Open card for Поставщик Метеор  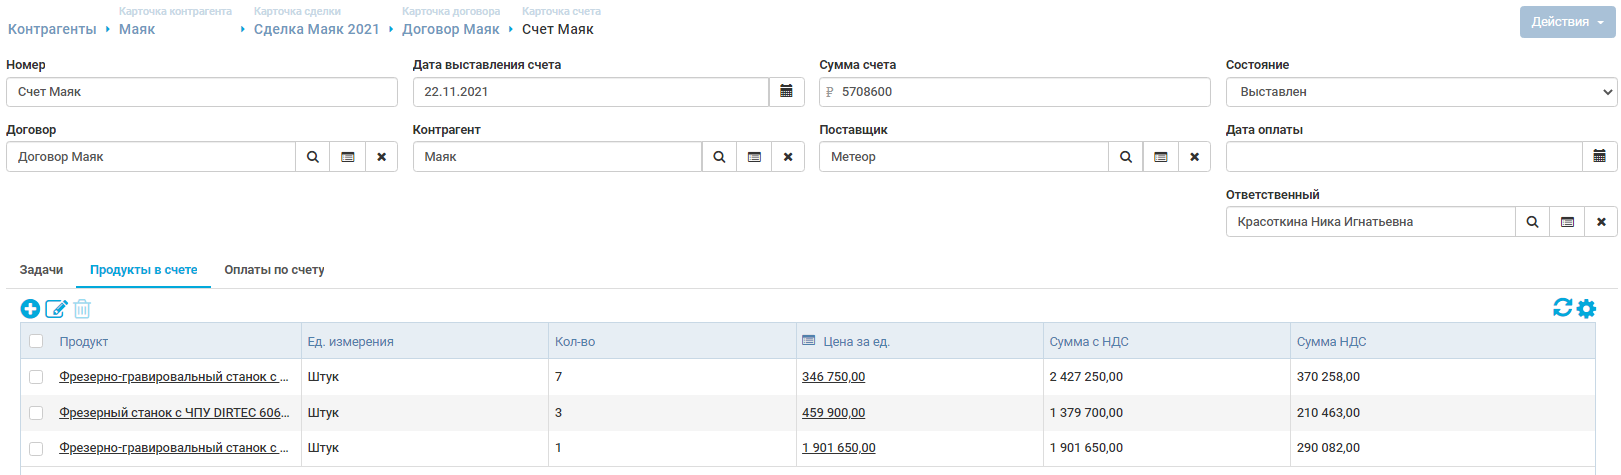(x=1160, y=157)
